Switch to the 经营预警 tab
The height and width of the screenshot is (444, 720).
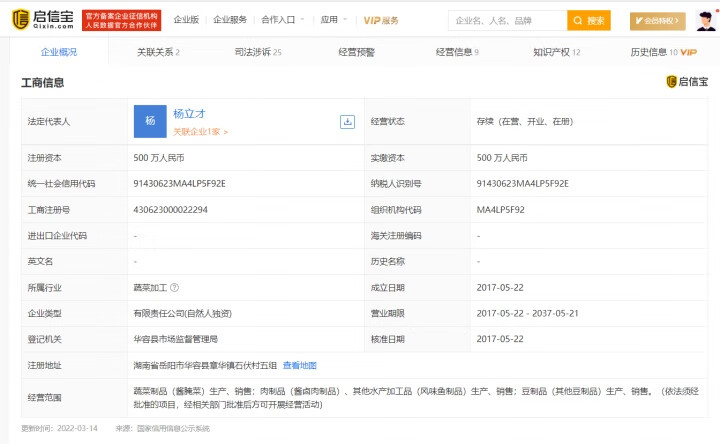356,52
